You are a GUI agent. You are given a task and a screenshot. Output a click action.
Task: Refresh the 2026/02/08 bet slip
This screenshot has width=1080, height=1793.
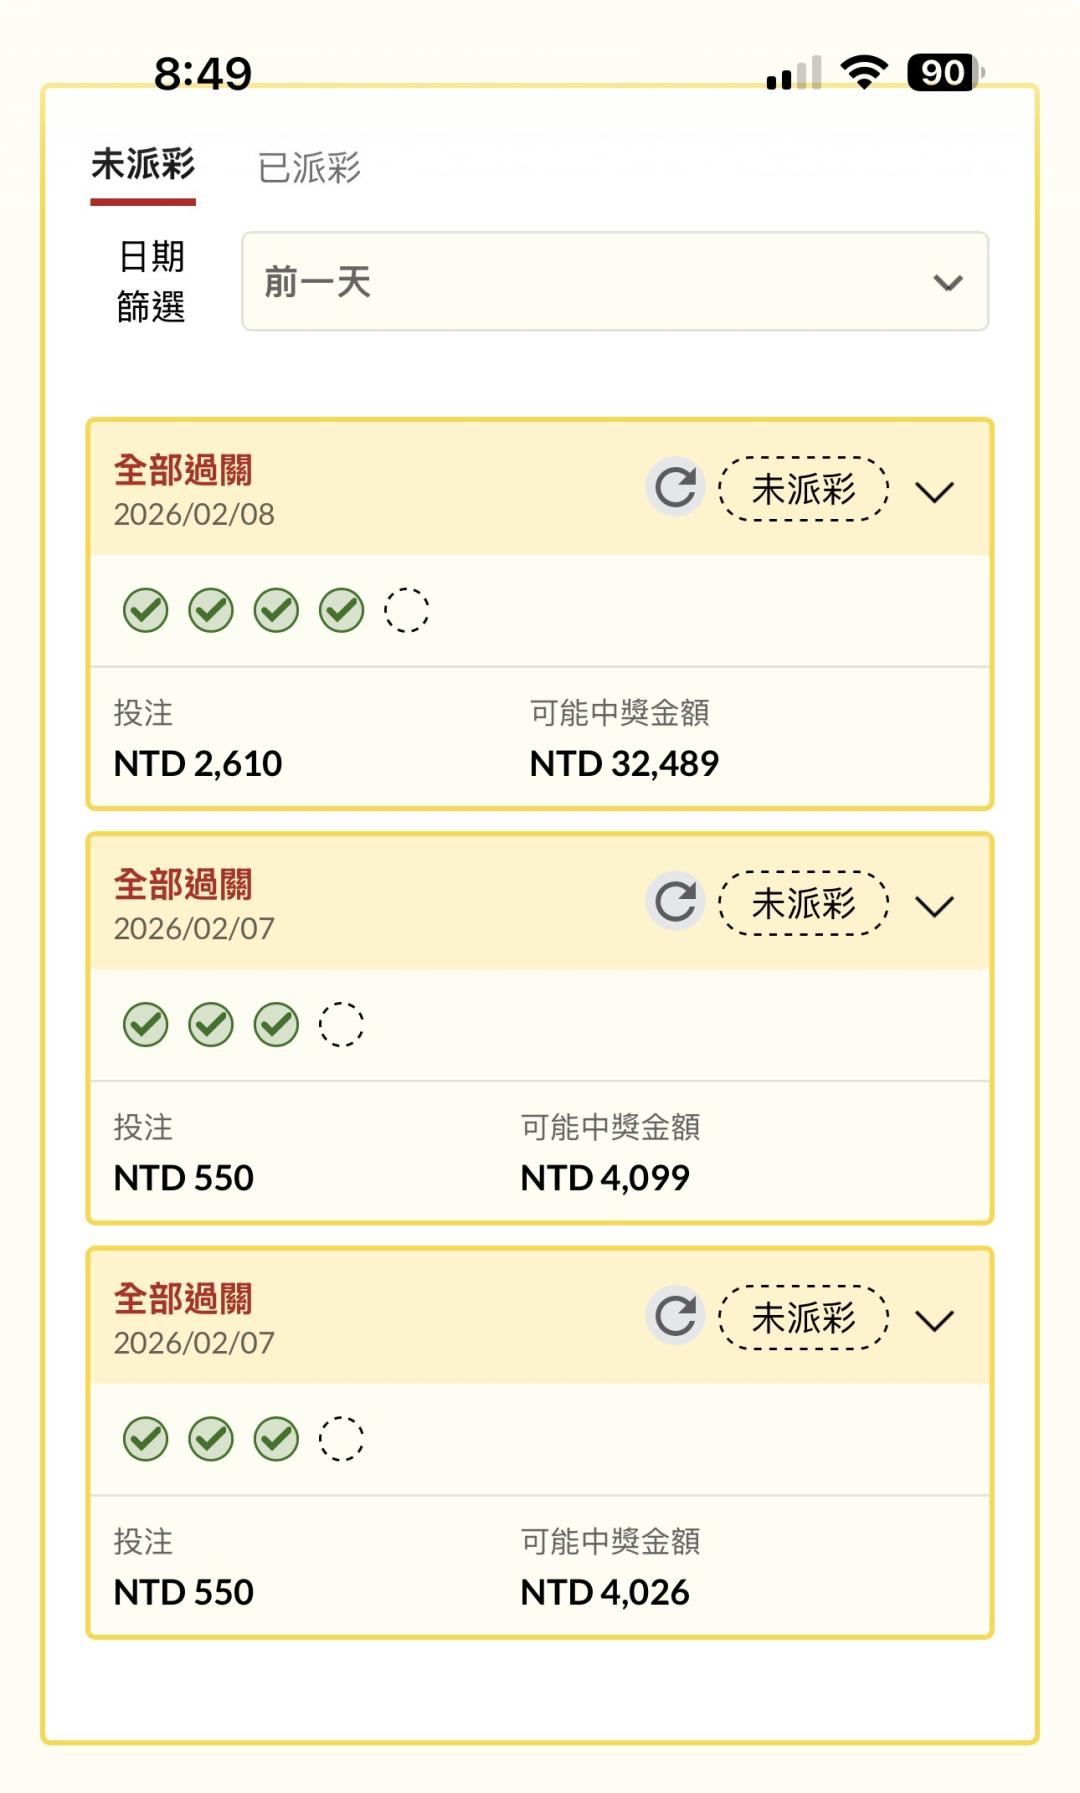tap(675, 488)
